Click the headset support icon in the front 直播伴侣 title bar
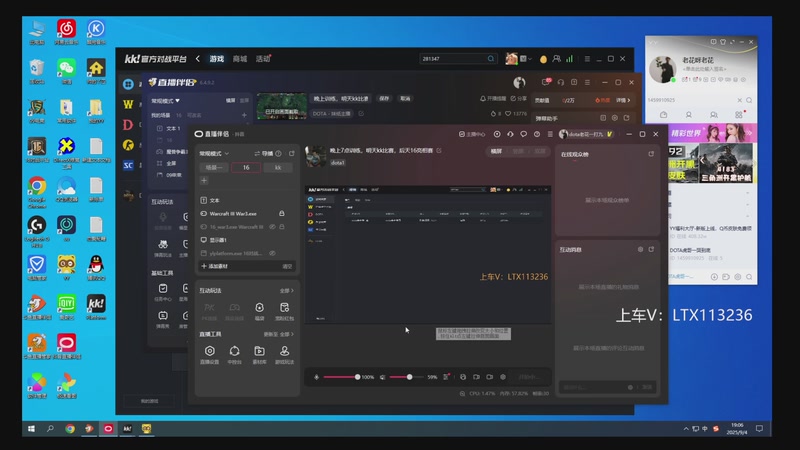The image size is (800, 450). point(510,134)
